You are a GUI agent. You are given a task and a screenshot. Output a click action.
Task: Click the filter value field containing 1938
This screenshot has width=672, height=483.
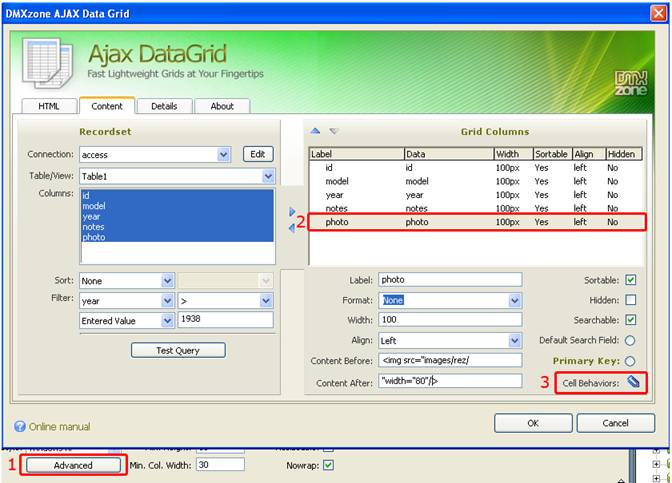225,319
